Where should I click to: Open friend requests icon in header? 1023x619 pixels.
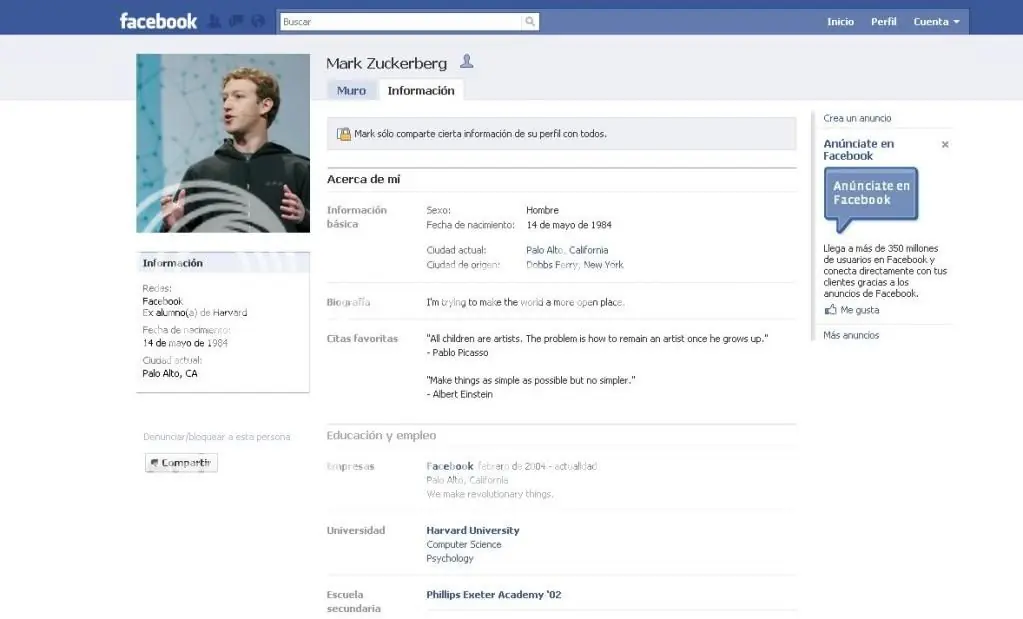tap(214, 22)
